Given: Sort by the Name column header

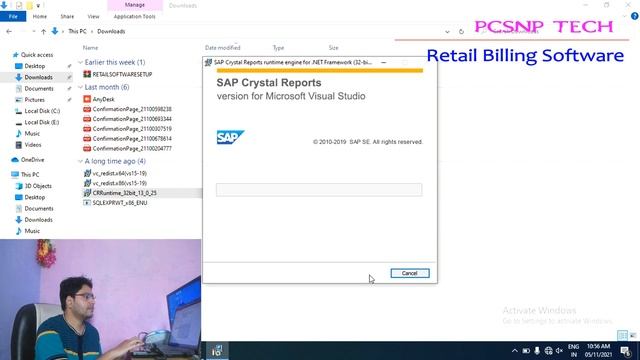Looking at the screenshot, I should click(x=90, y=48).
